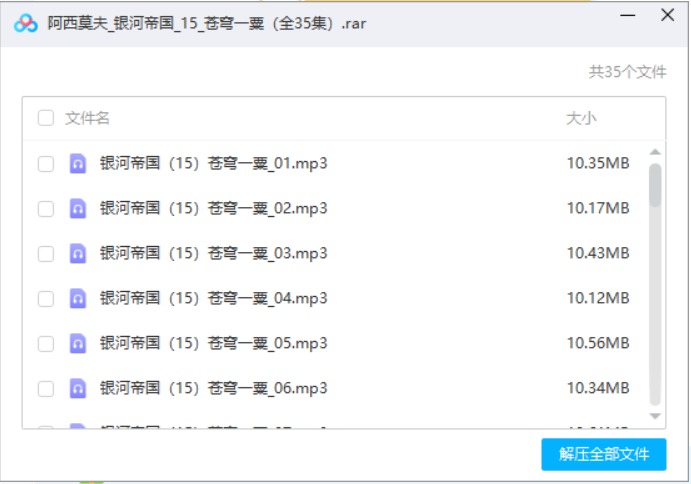Click audio icon of 苍穹一粟_06.mp3
691x484 pixels.
[x=77, y=388]
